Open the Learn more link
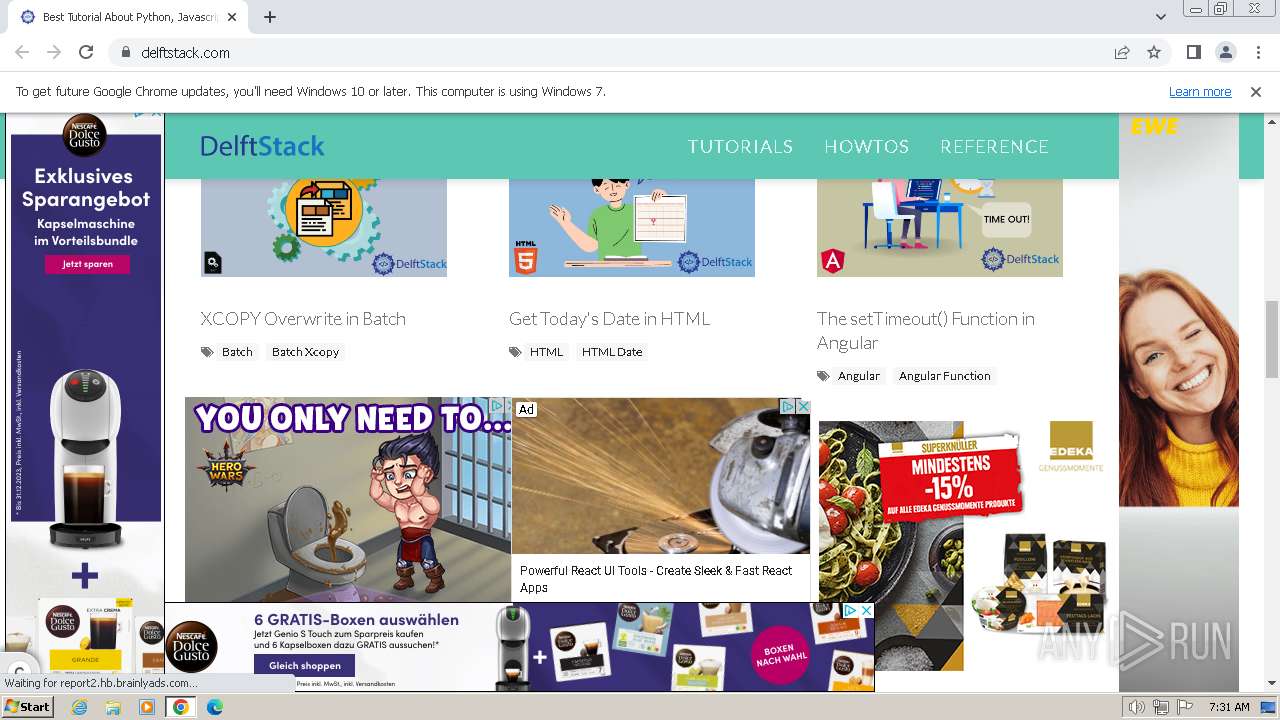Viewport: 1280px width, 720px height. click(x=1200, y=91)
